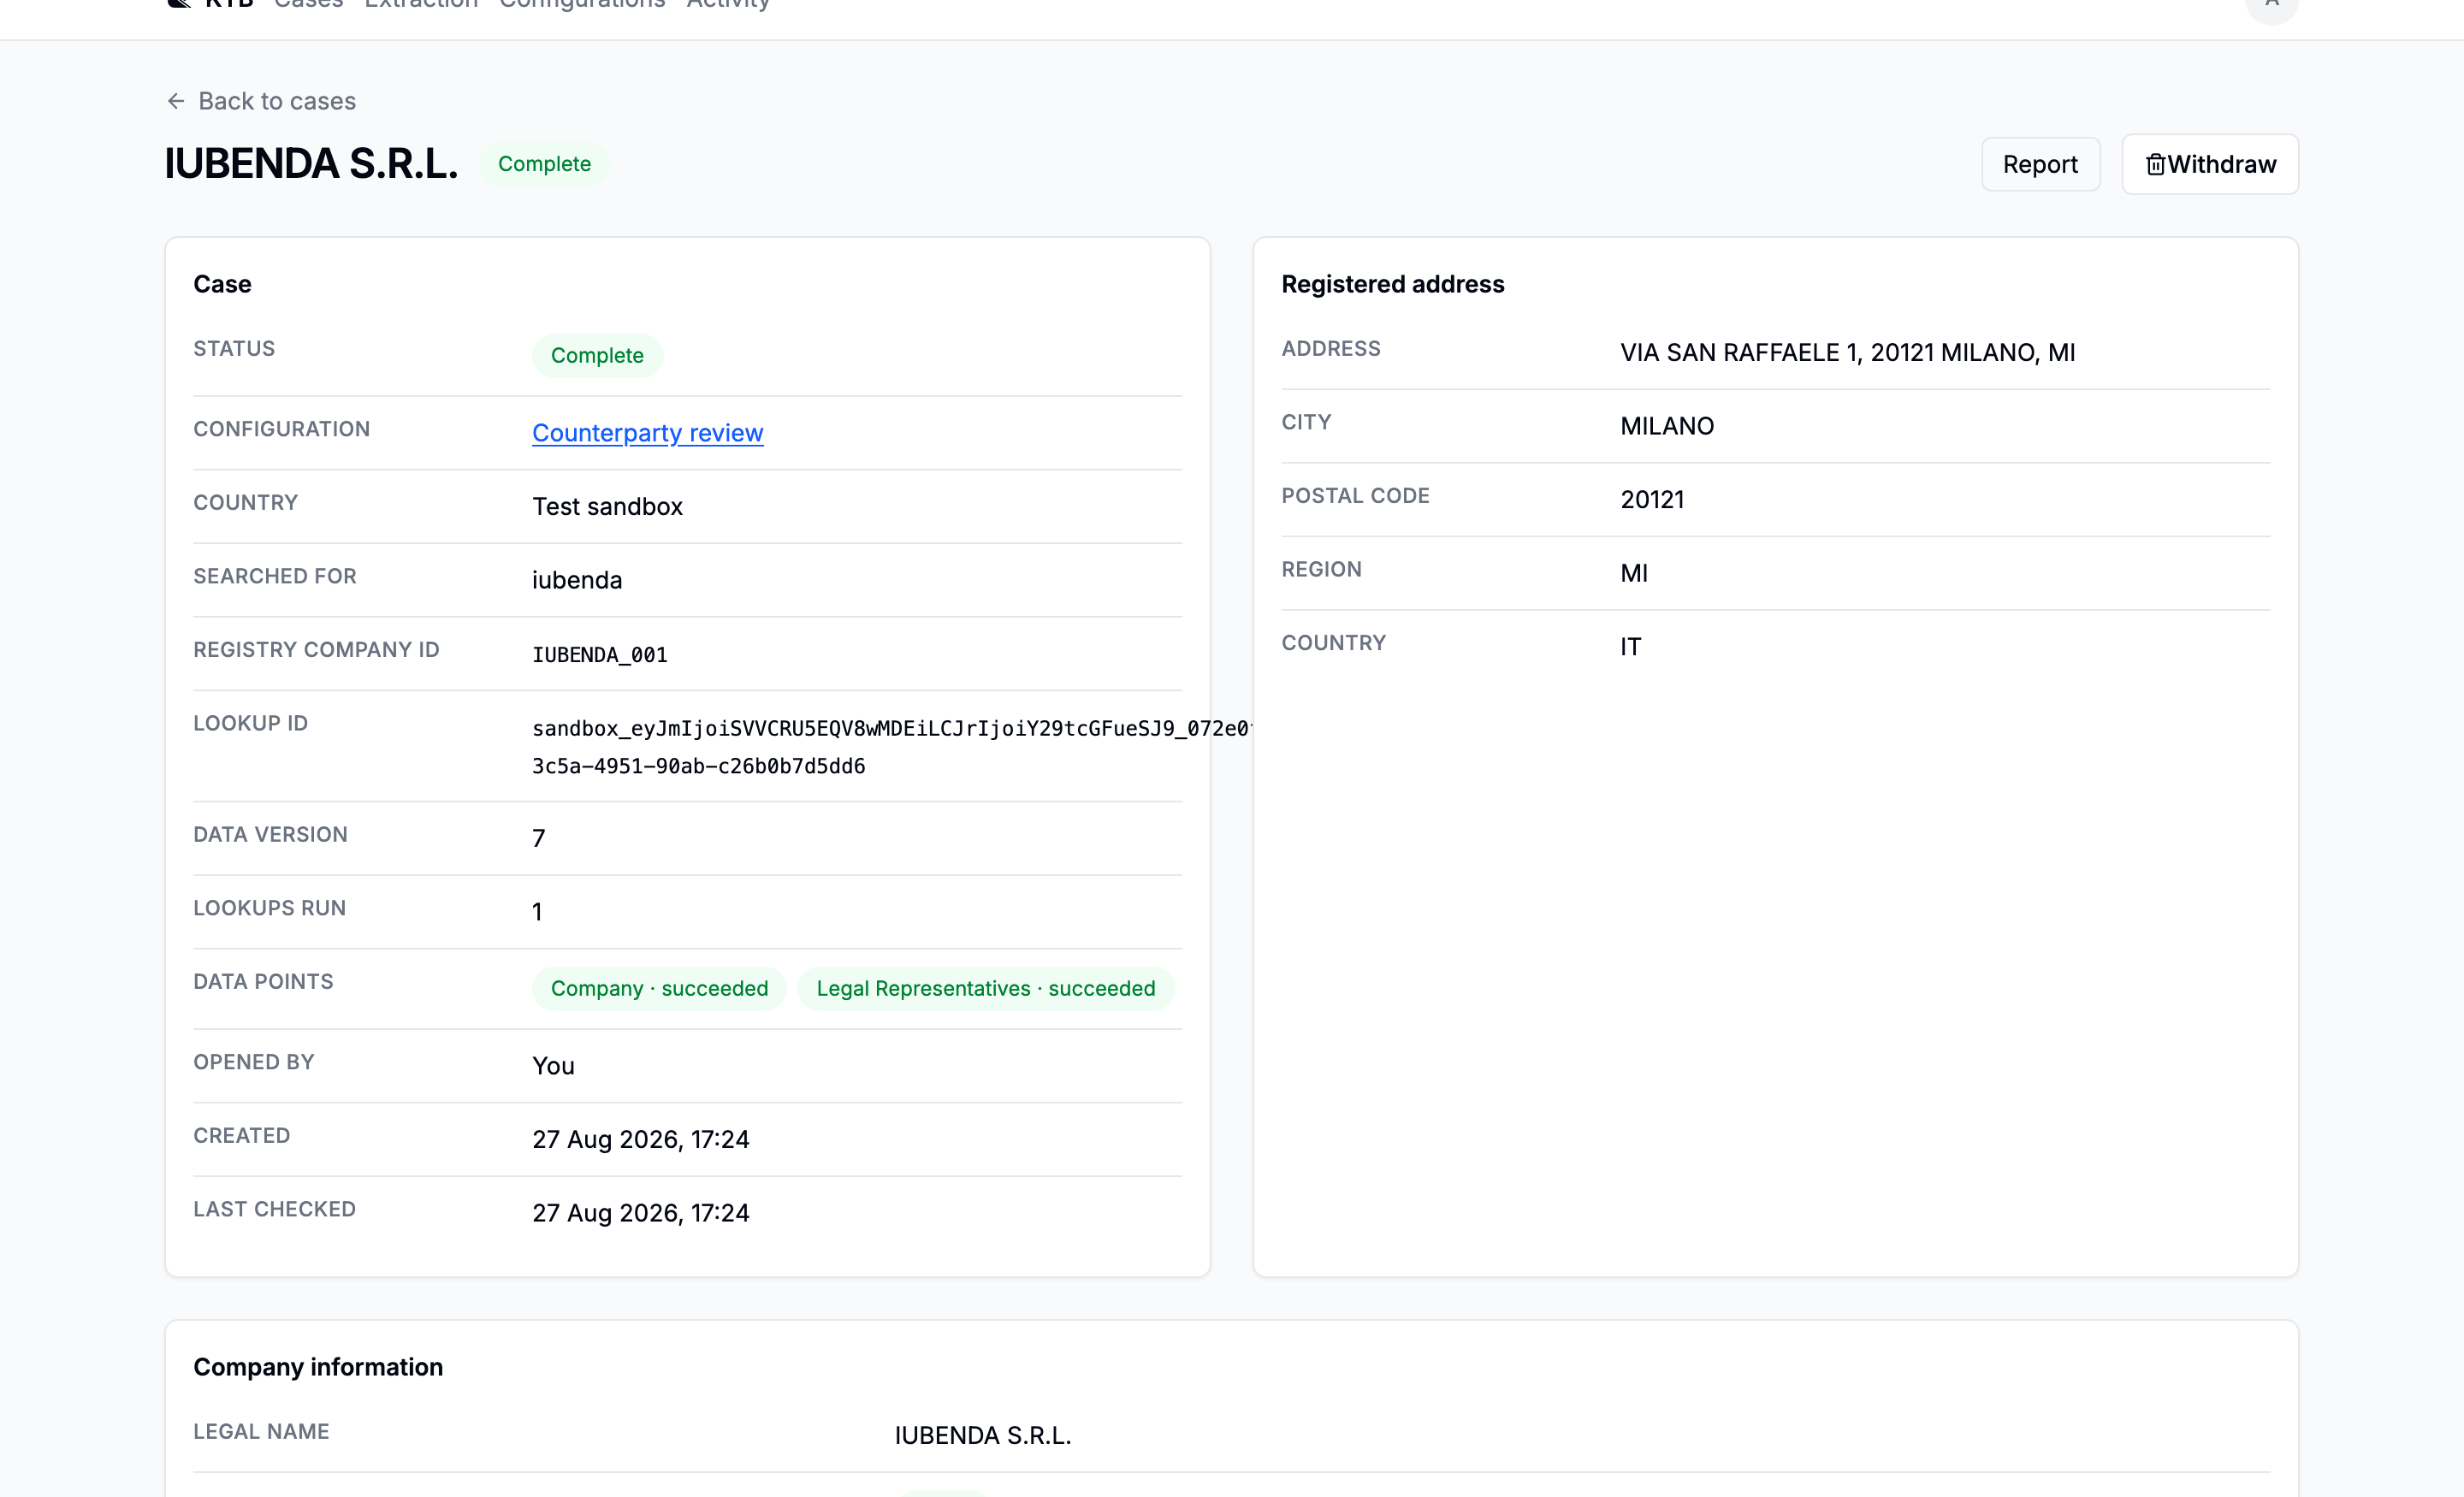Select the address VIA SAN RAFFAELE 1, 20121 MILANO, MI

pos(1848,353)
